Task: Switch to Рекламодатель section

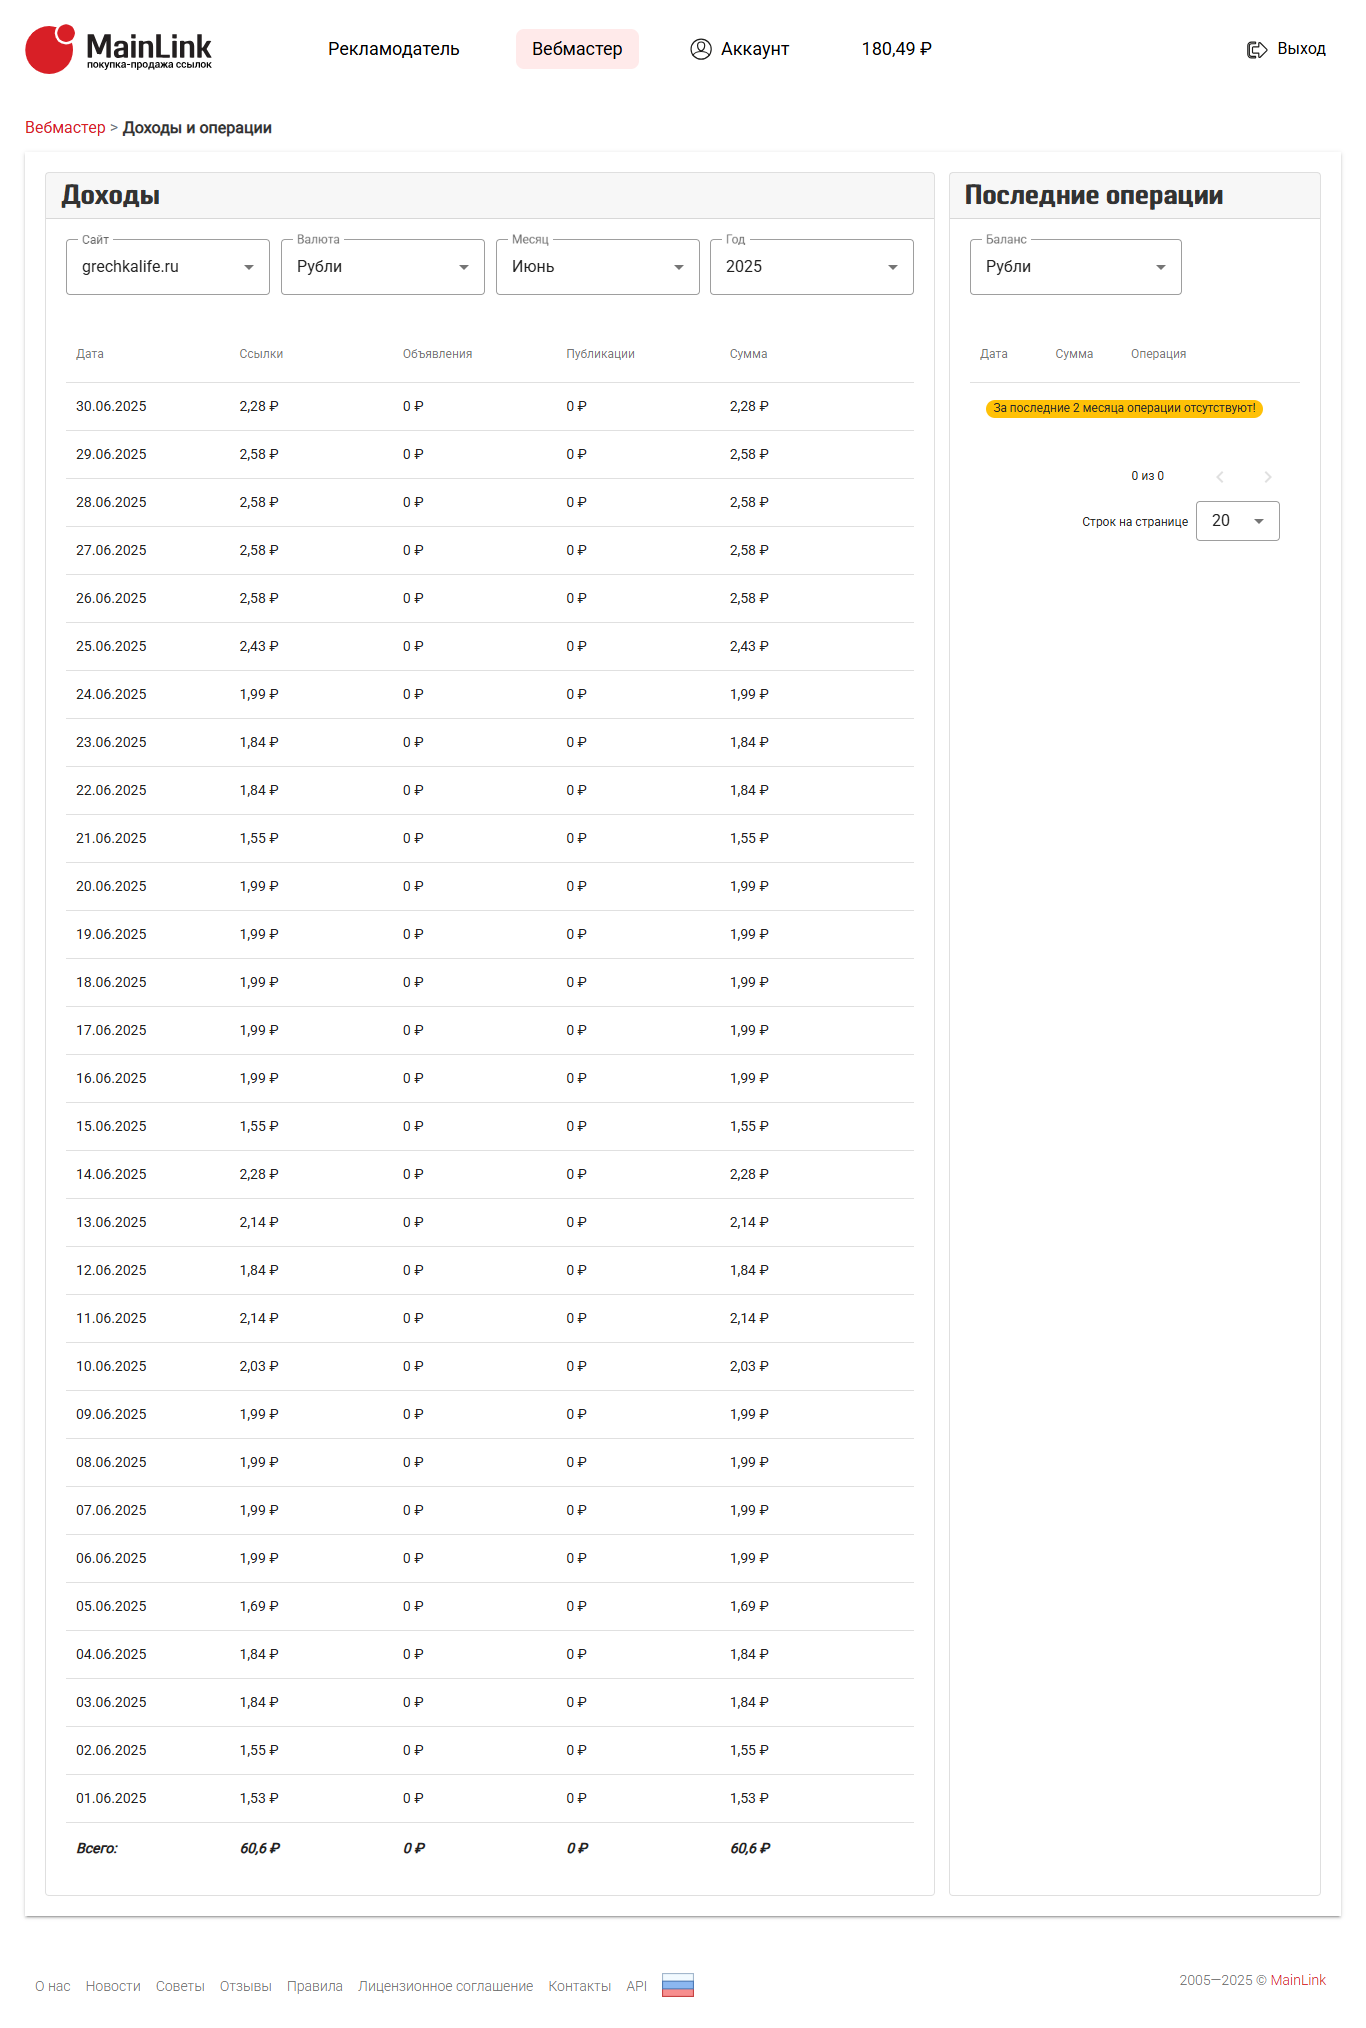Action: click(393, 49)
